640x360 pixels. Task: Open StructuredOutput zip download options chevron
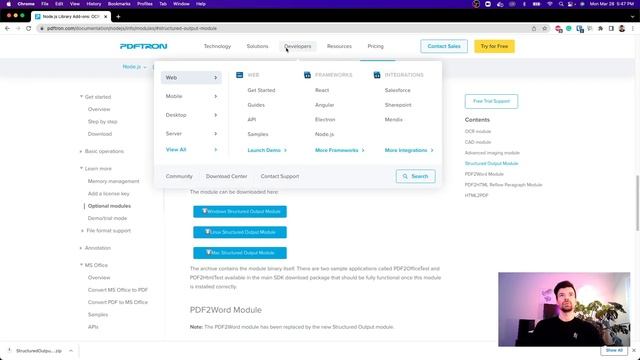[71, 351]
